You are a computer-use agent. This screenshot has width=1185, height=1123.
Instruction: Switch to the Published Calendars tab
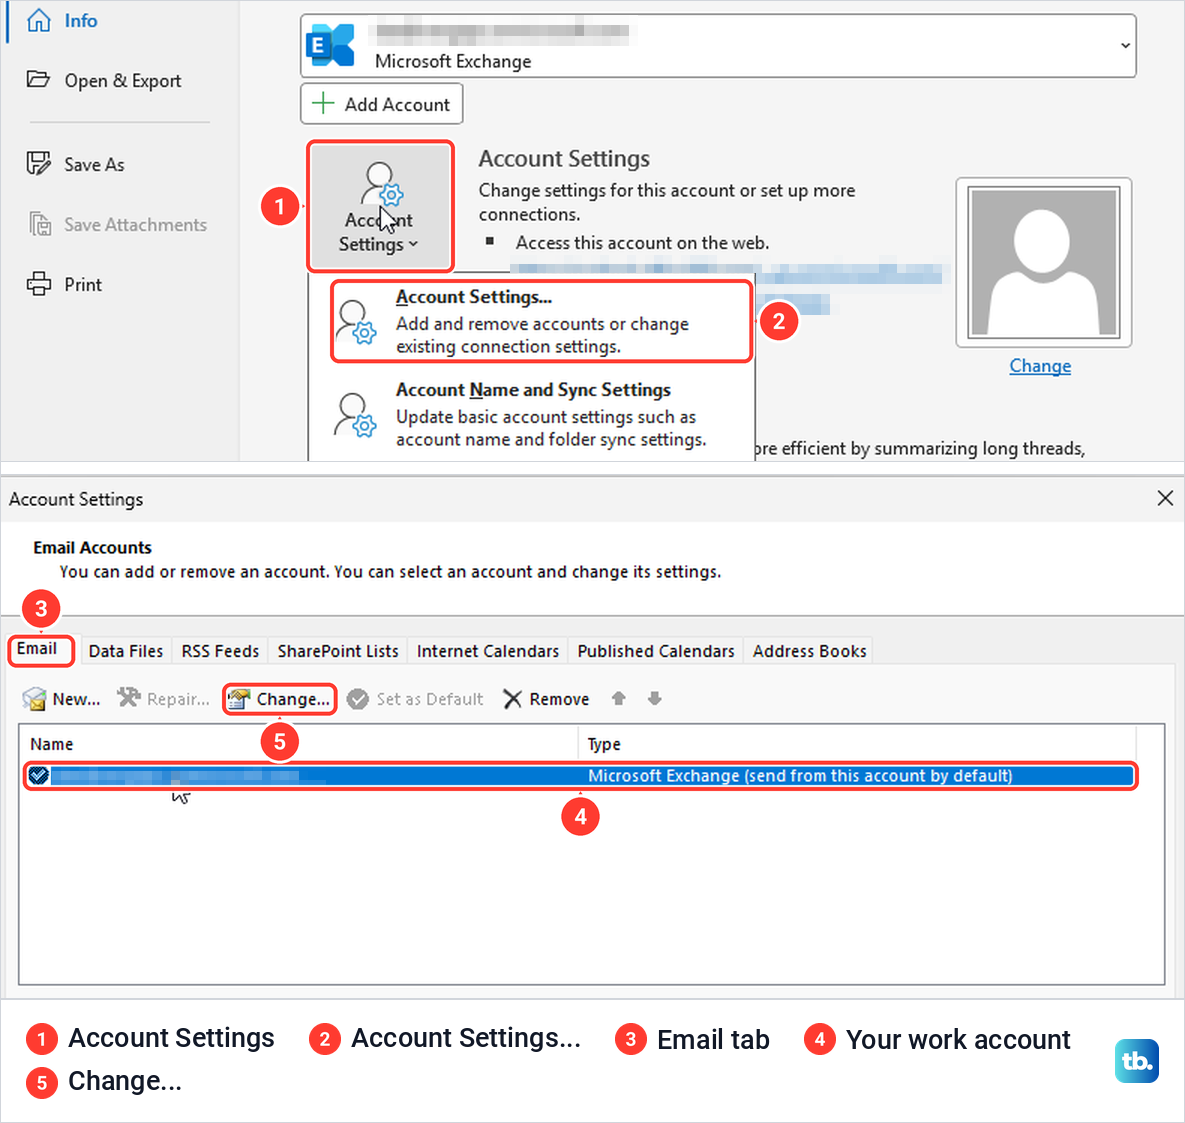(x=656, y=651)
